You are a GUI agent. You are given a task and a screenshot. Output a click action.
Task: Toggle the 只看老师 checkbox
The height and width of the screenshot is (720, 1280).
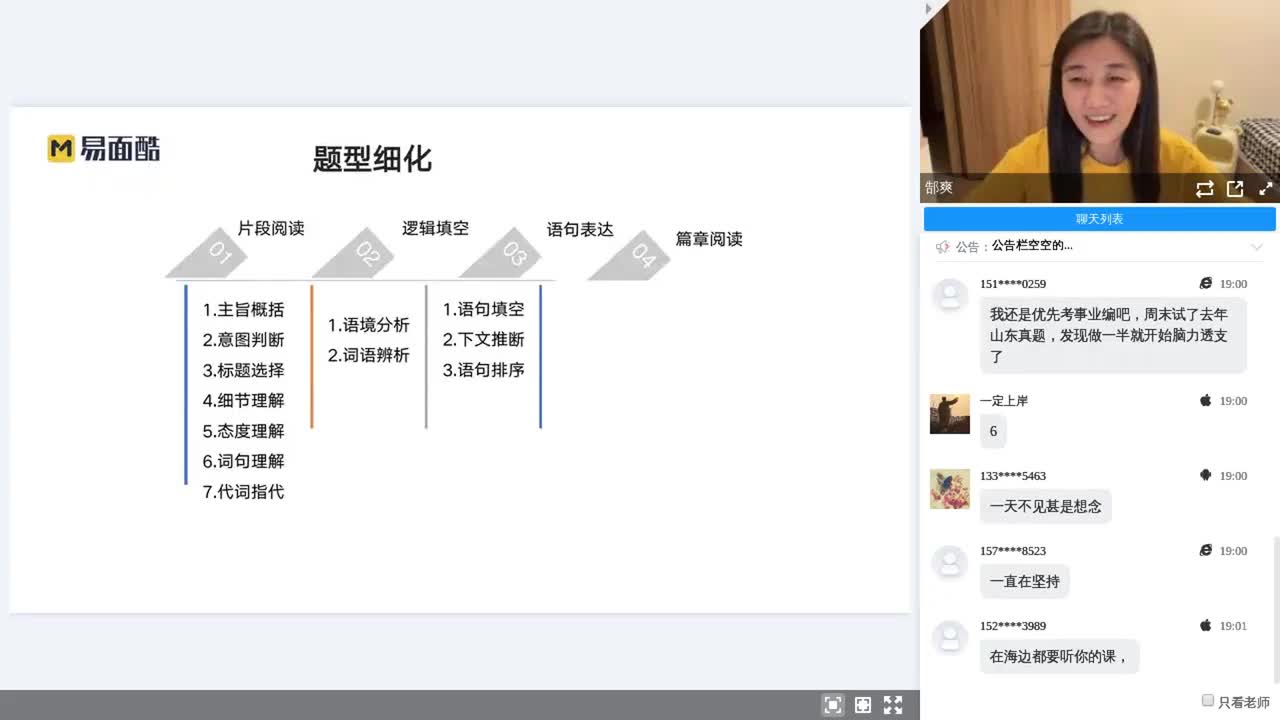(x=1208, y=701)
